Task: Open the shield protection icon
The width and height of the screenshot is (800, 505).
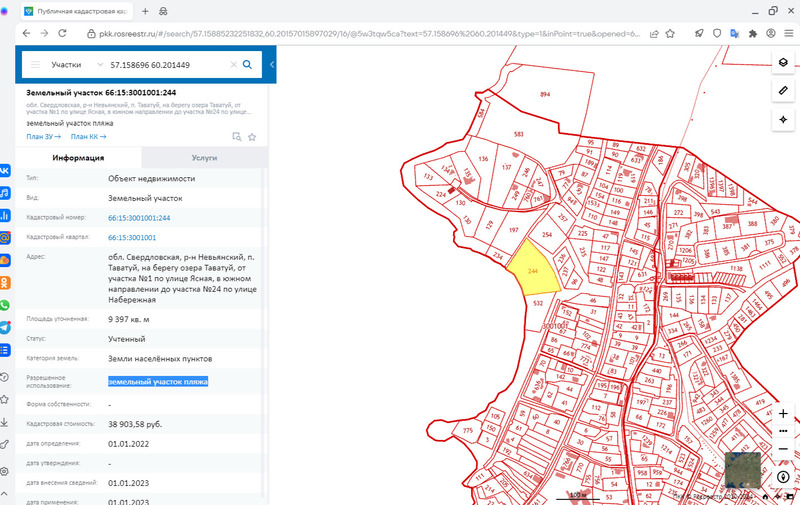Action: [717, 33]
